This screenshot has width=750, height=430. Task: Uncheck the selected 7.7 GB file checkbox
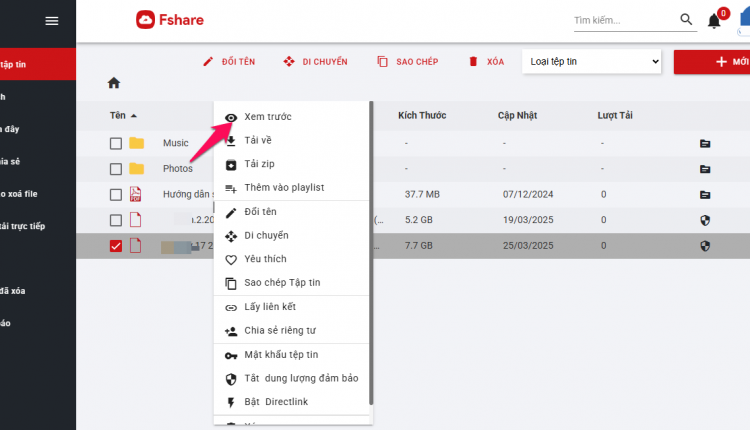(x=116, y=246)
